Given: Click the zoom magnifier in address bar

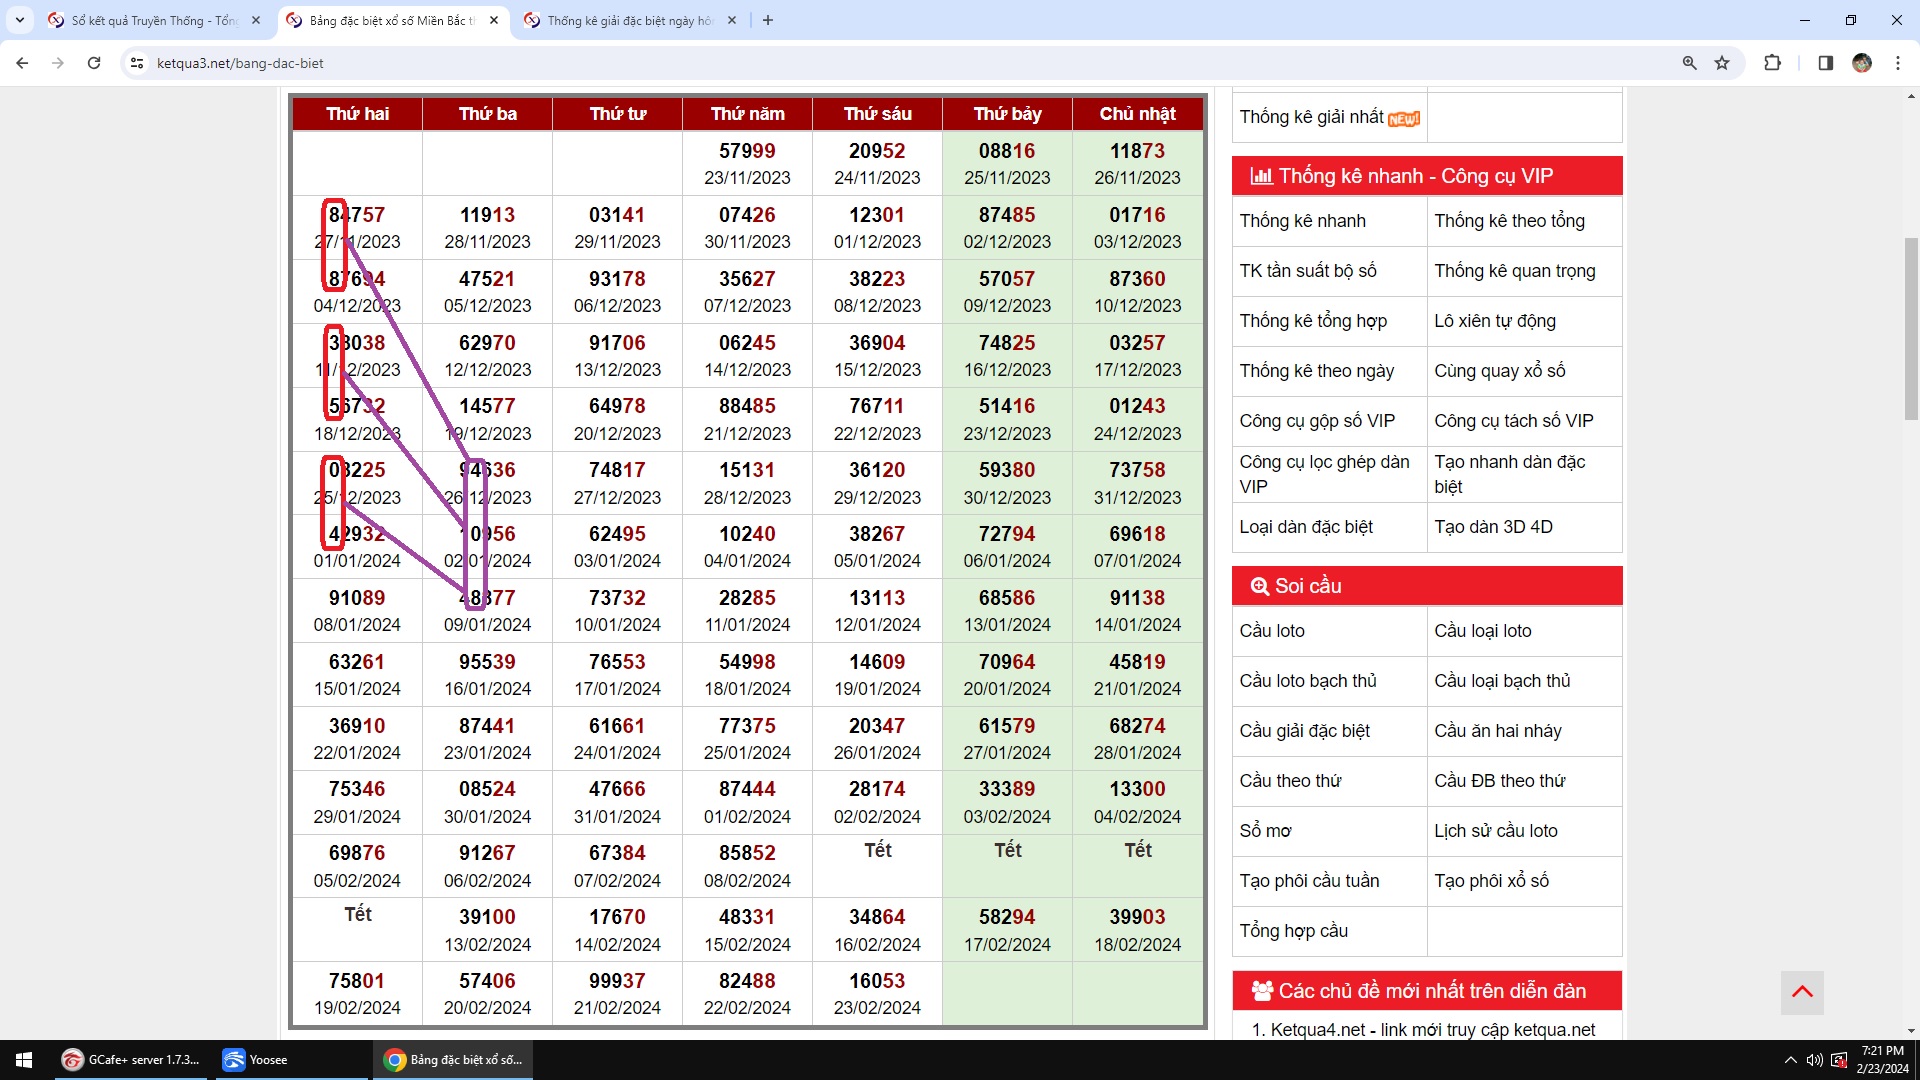Looking at the screenshot, I should [1689, 63].
